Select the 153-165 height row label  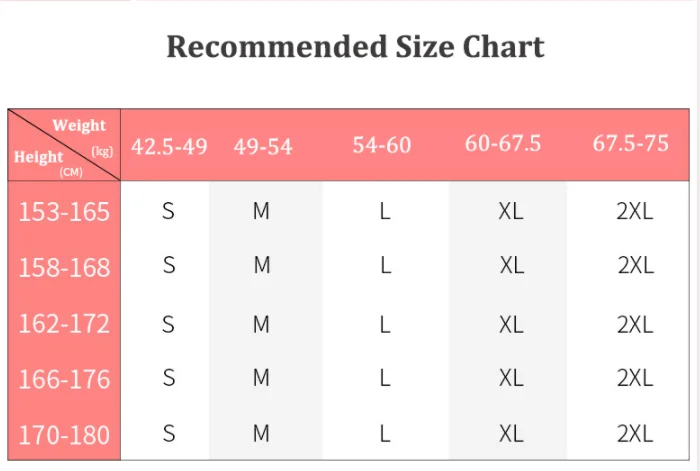coord(64,212)
